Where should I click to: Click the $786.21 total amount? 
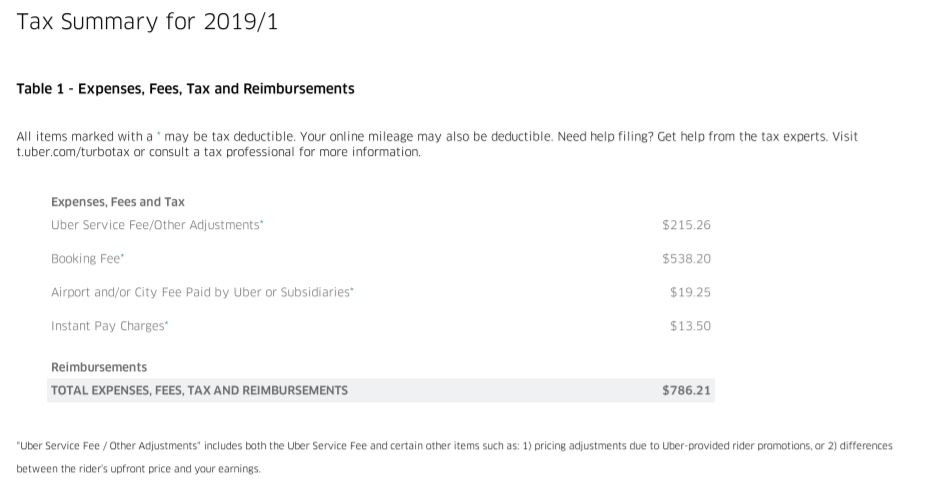686,390
